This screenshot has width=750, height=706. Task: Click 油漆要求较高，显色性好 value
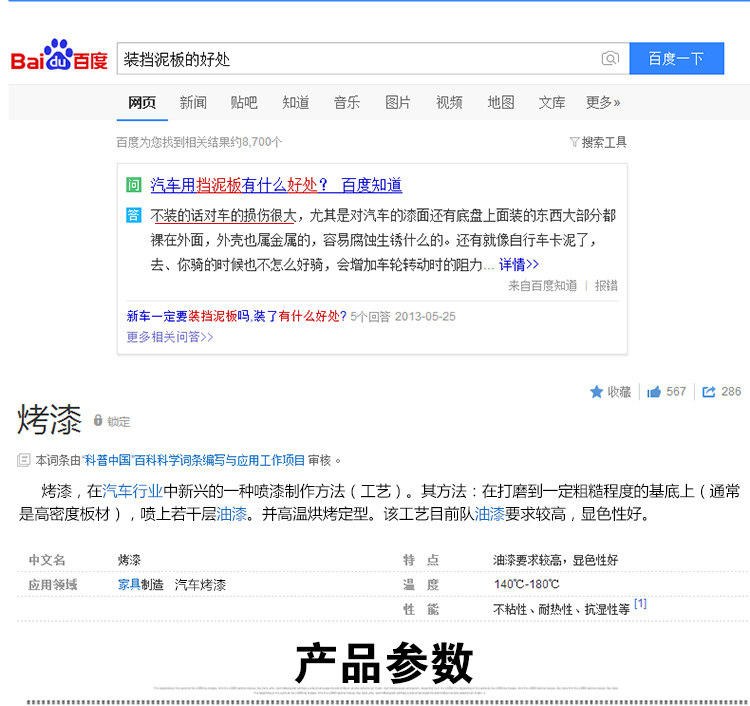click(x=555, y=560)
